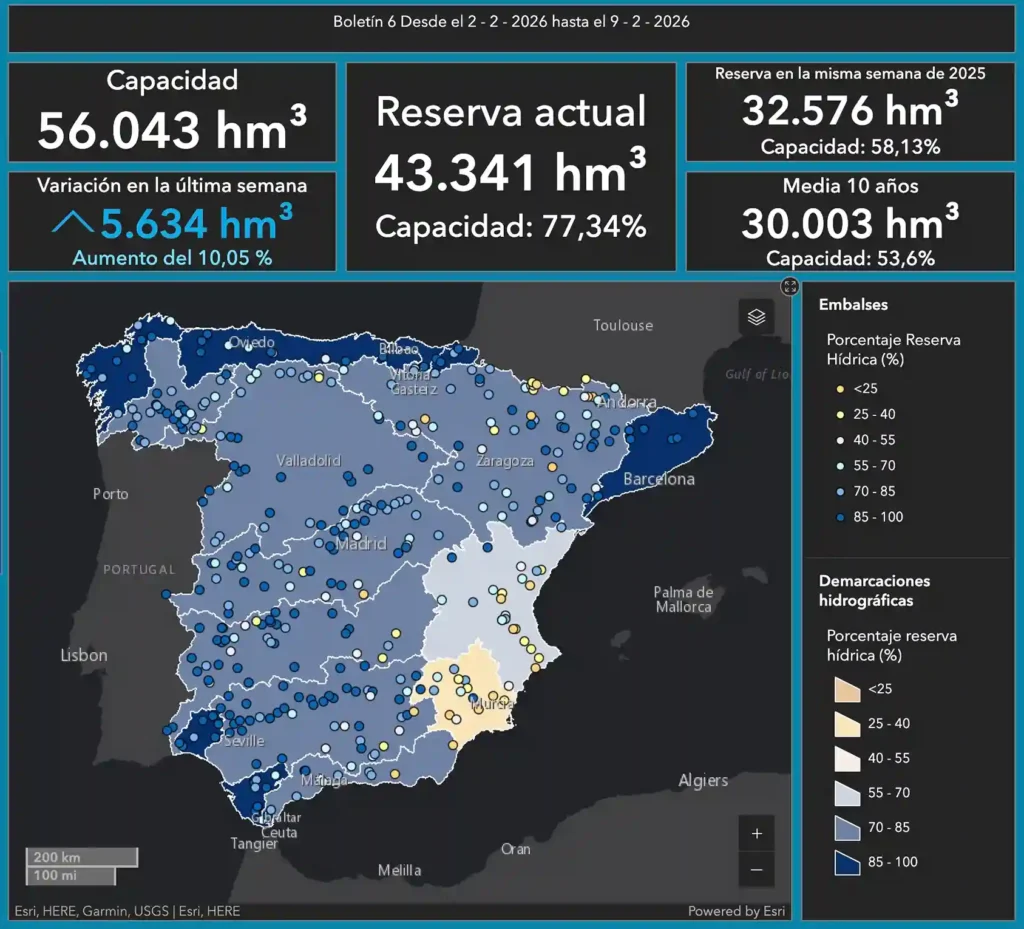Click the Madrid label on the map
This screenshot has height=929, width=1024.
tap(363, 545)
